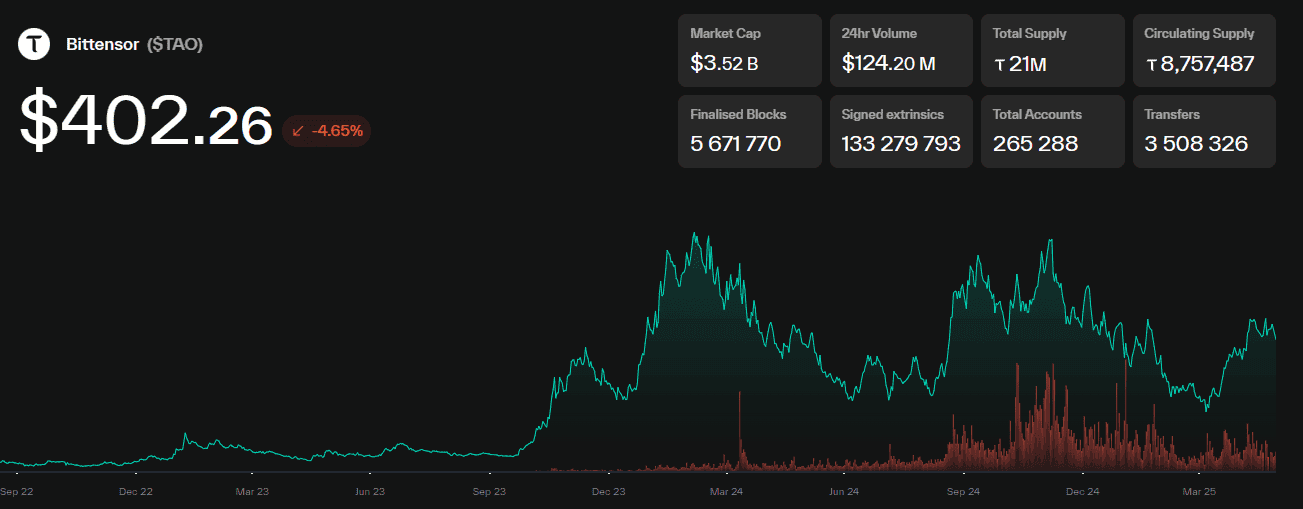
Task: Open the 24hr Volume stat card
Action: 901,50
